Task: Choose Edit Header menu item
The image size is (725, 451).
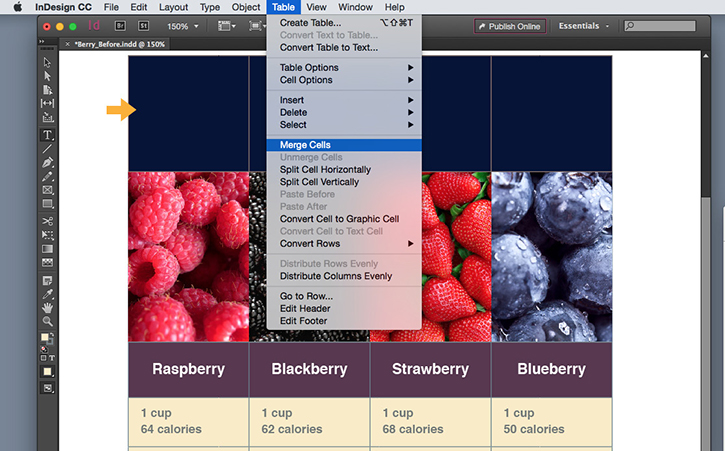Action: click(x=344, y=309)
